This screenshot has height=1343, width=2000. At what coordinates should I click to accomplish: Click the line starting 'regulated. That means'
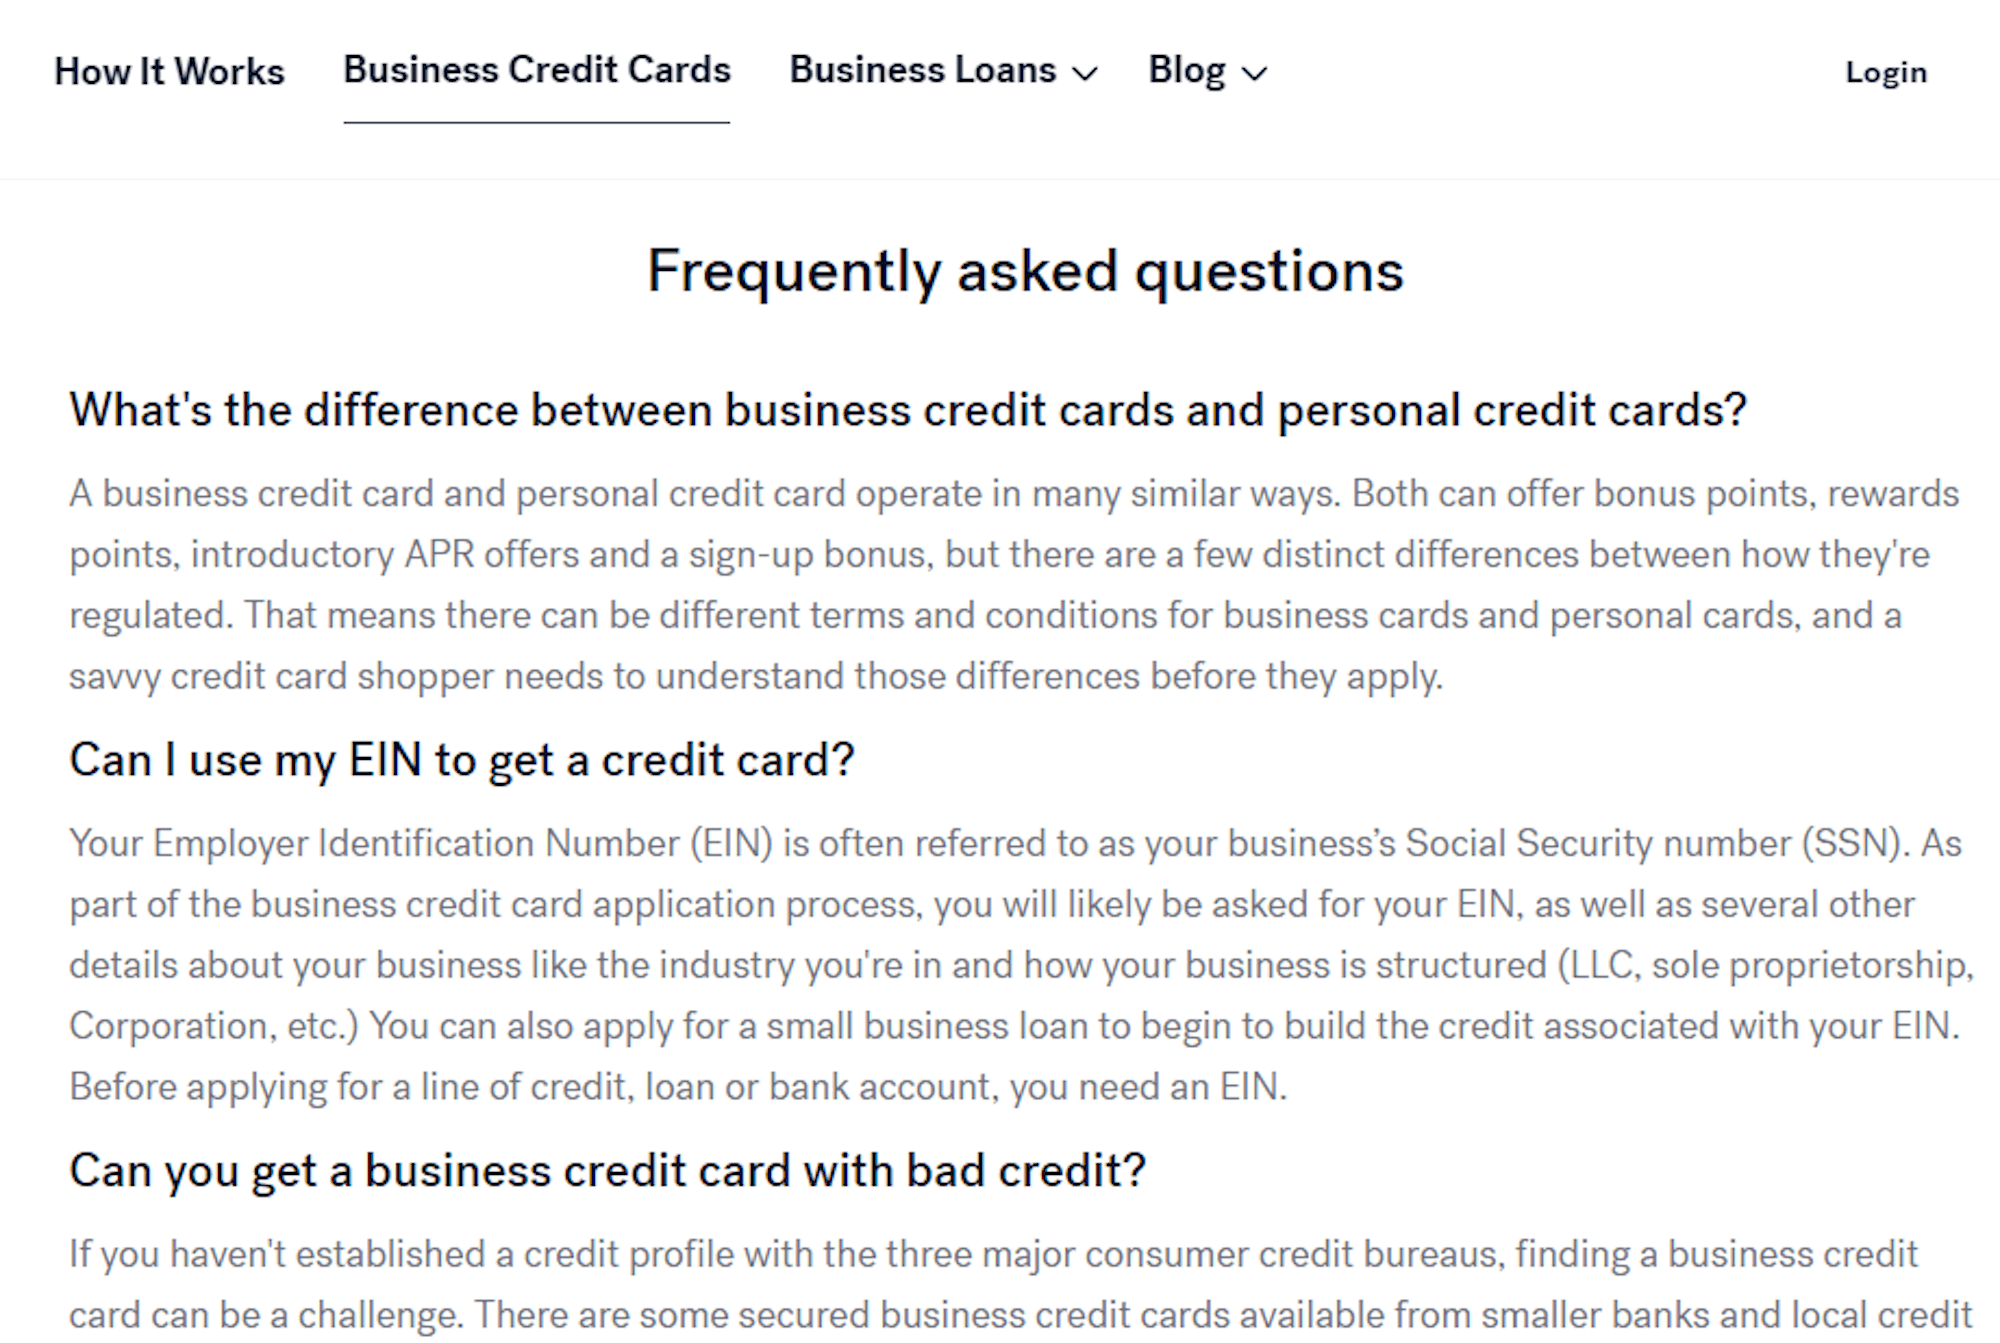tap(985, 616)
